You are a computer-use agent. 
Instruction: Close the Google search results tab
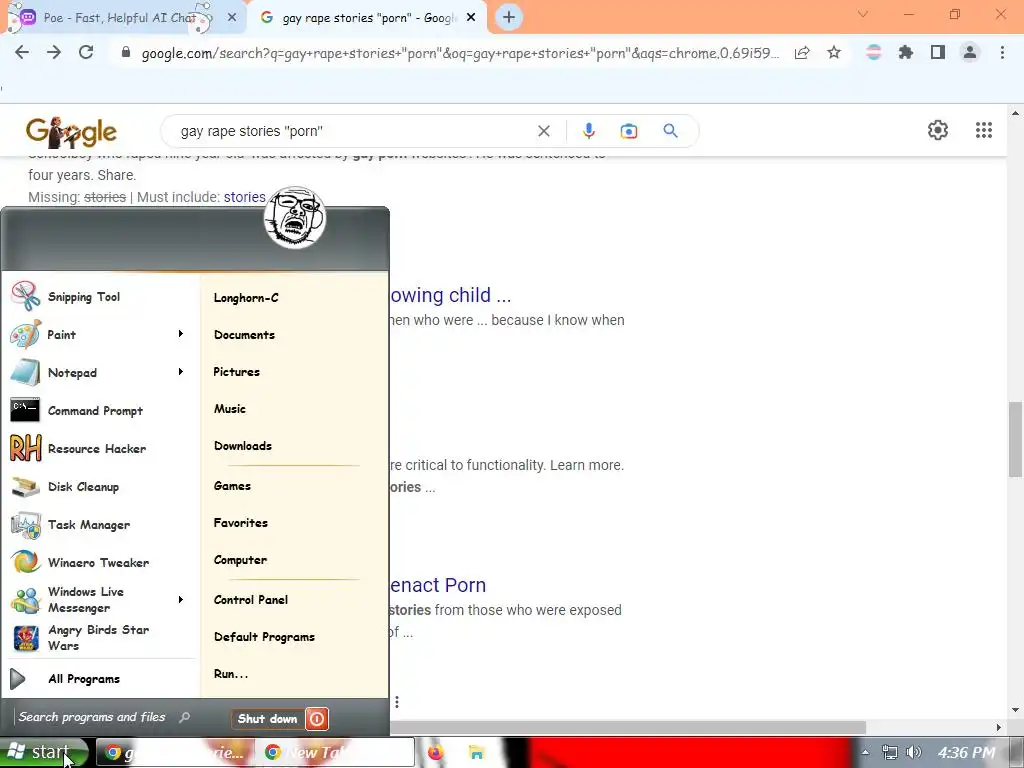(471, 18)
